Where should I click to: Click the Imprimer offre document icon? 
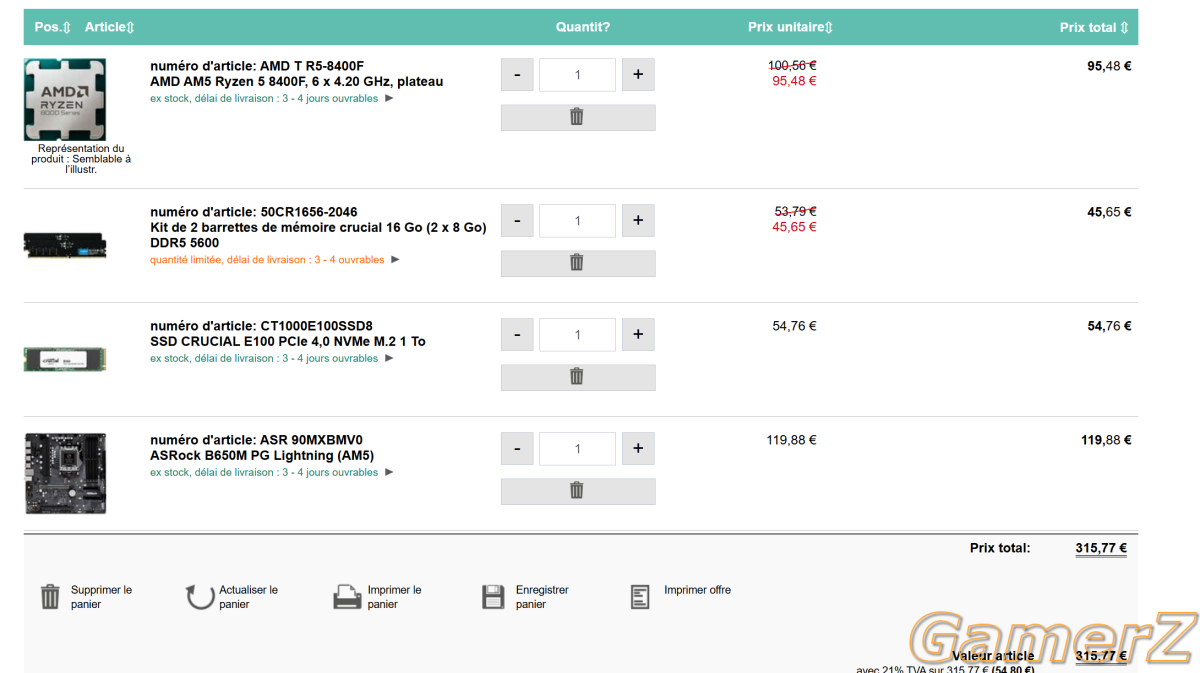640,597
